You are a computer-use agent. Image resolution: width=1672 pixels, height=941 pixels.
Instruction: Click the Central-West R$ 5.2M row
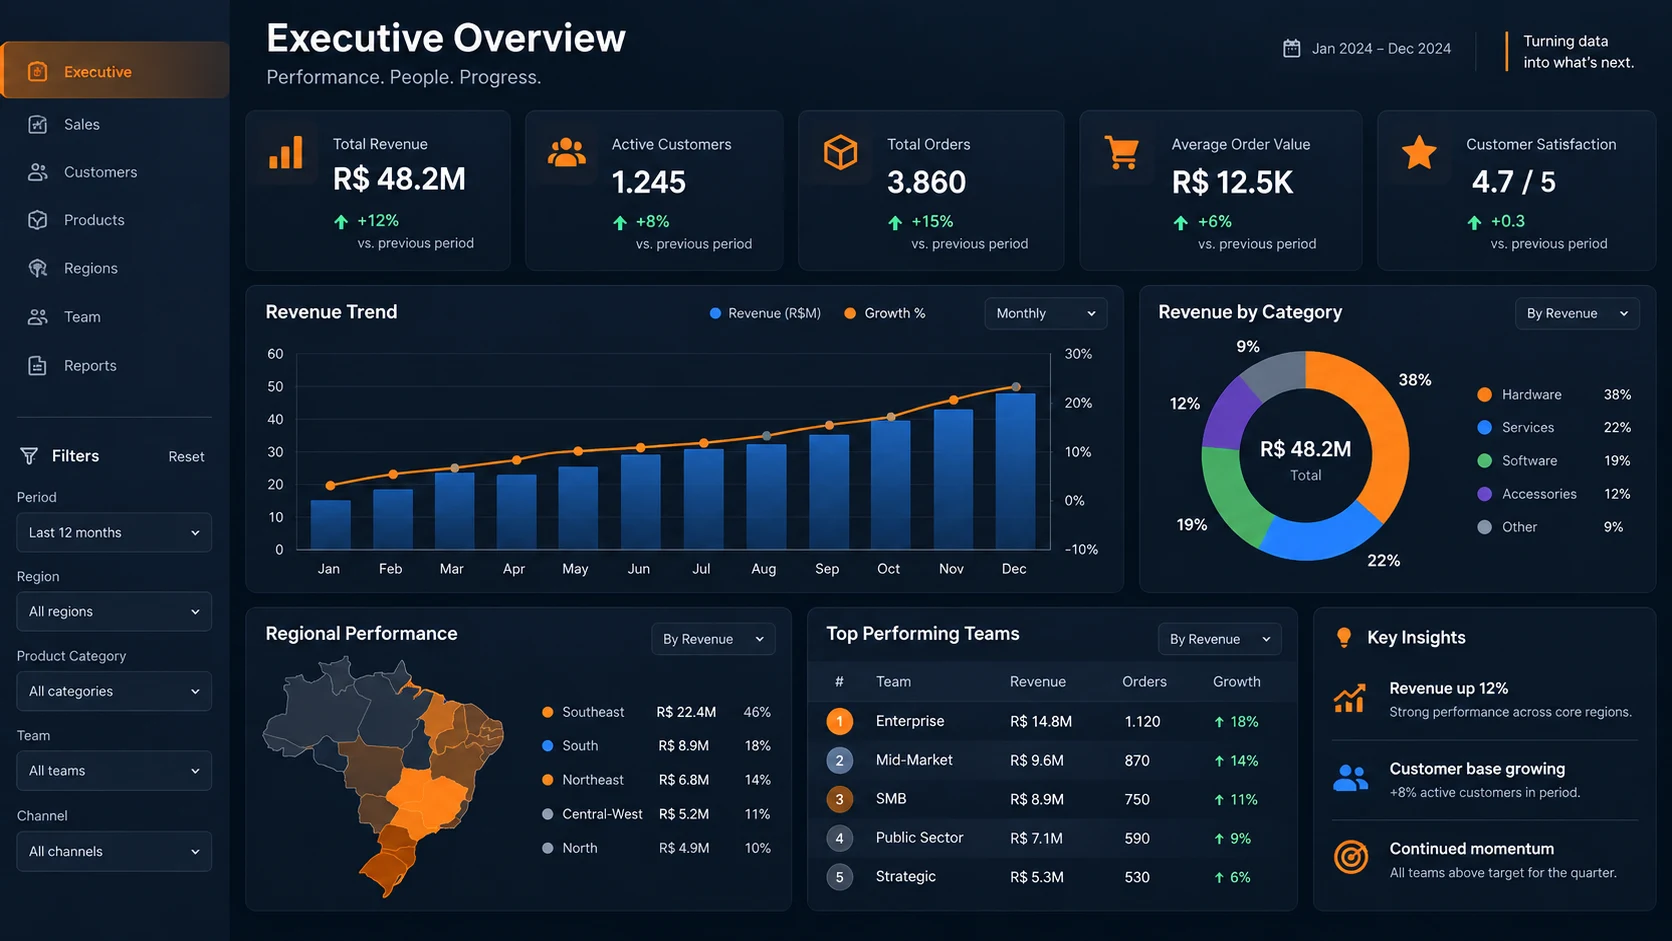click(656, 814)
